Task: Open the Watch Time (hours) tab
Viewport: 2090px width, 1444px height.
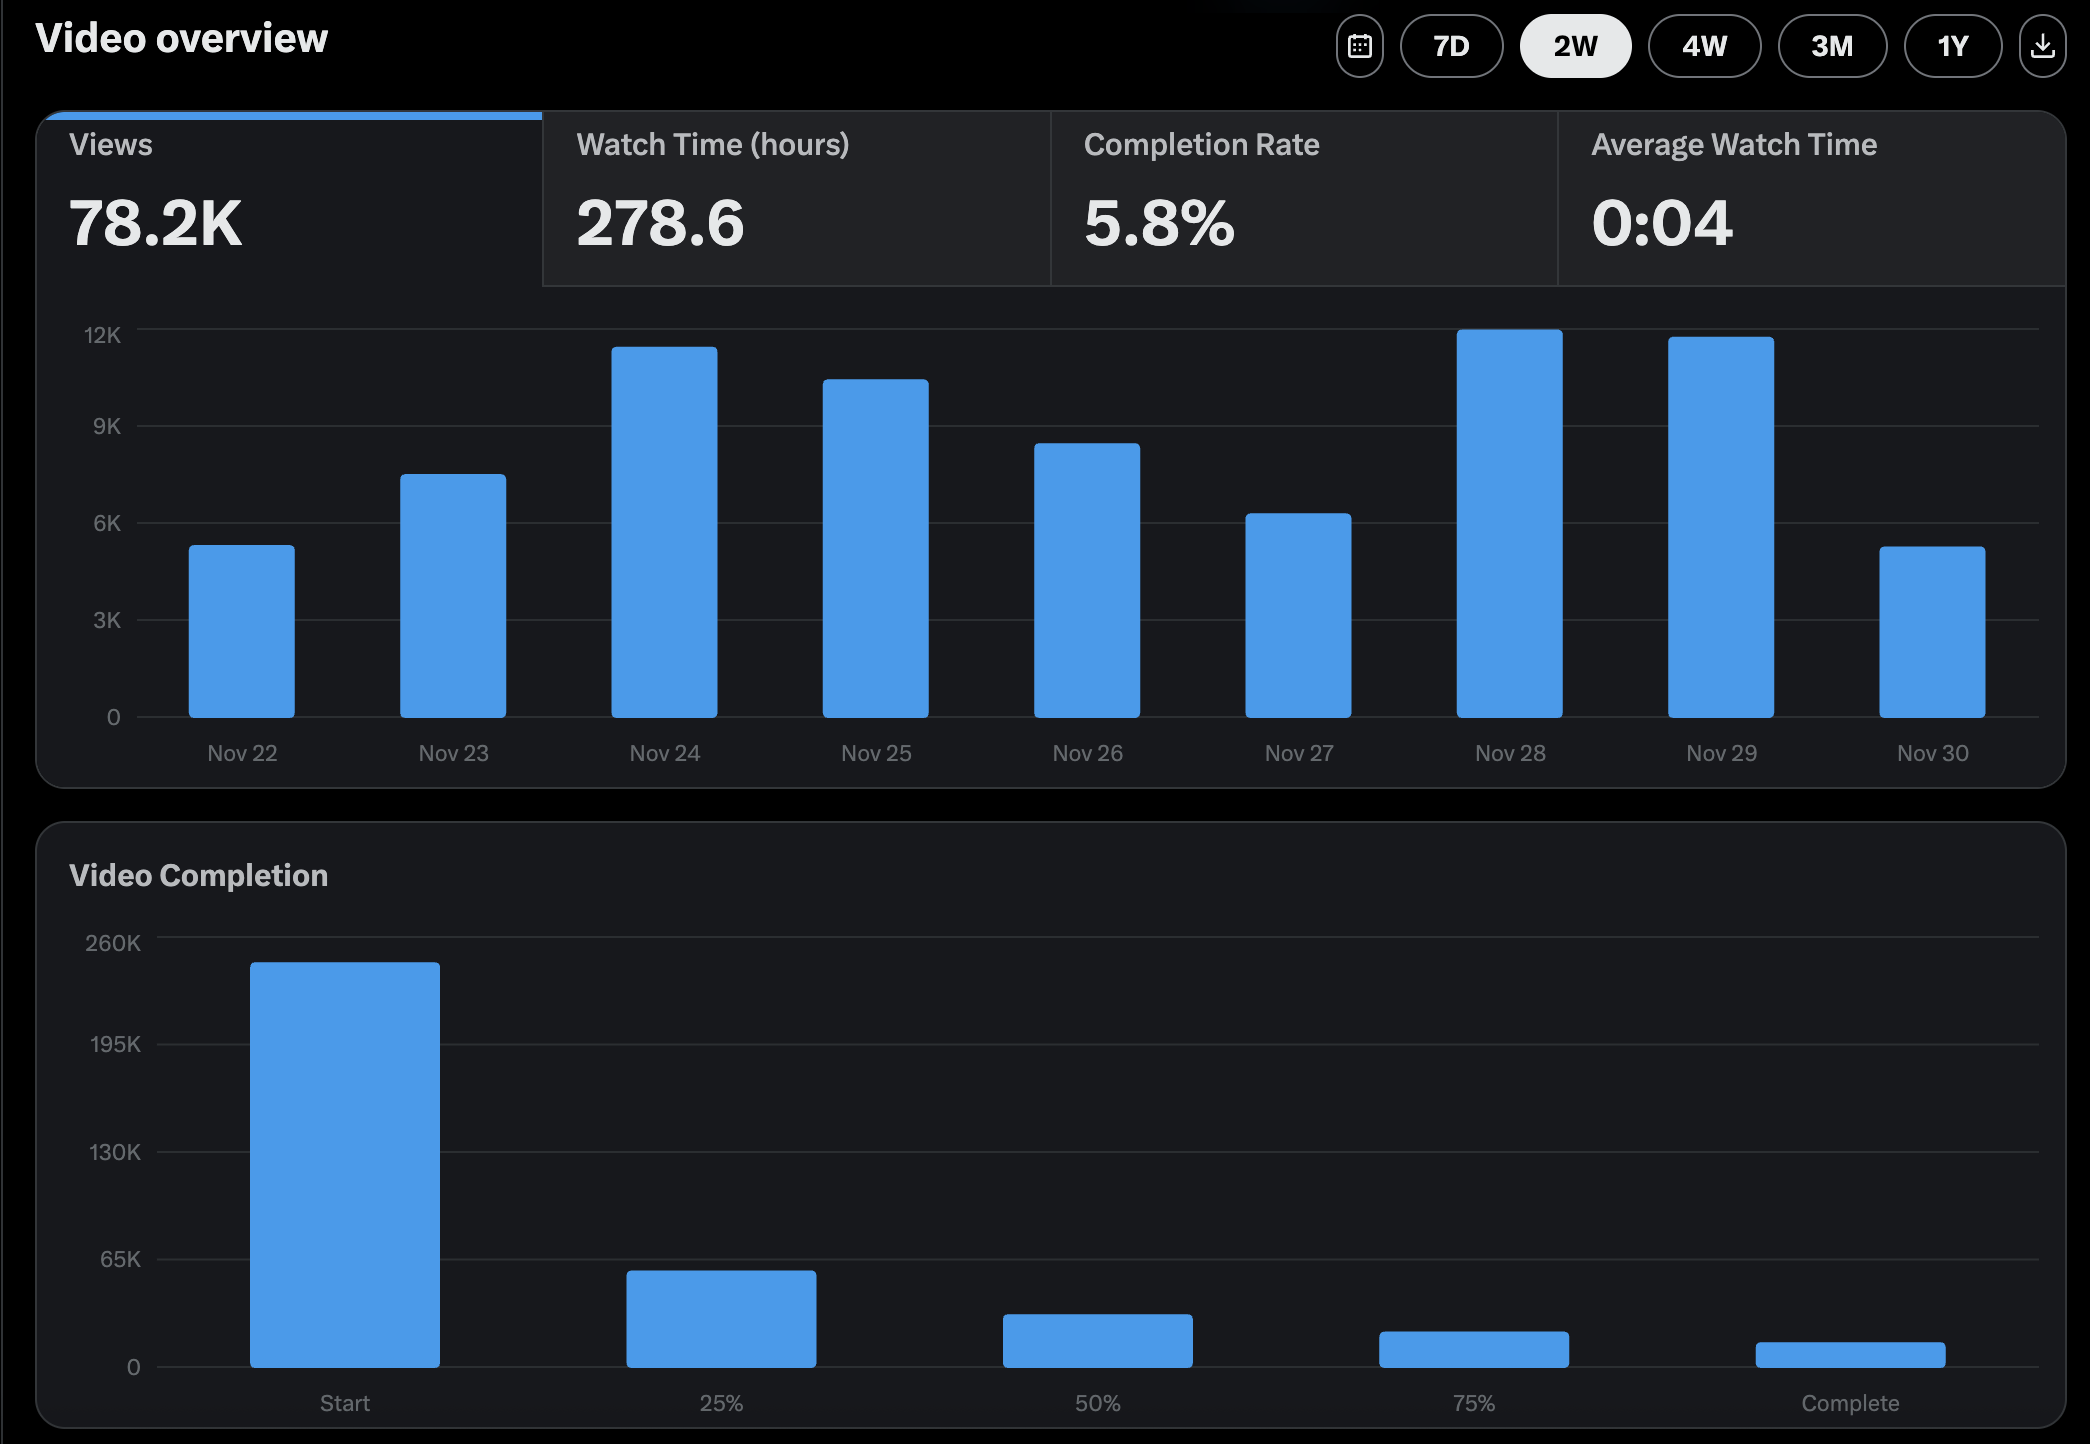Action: click(x=796, y=198)
